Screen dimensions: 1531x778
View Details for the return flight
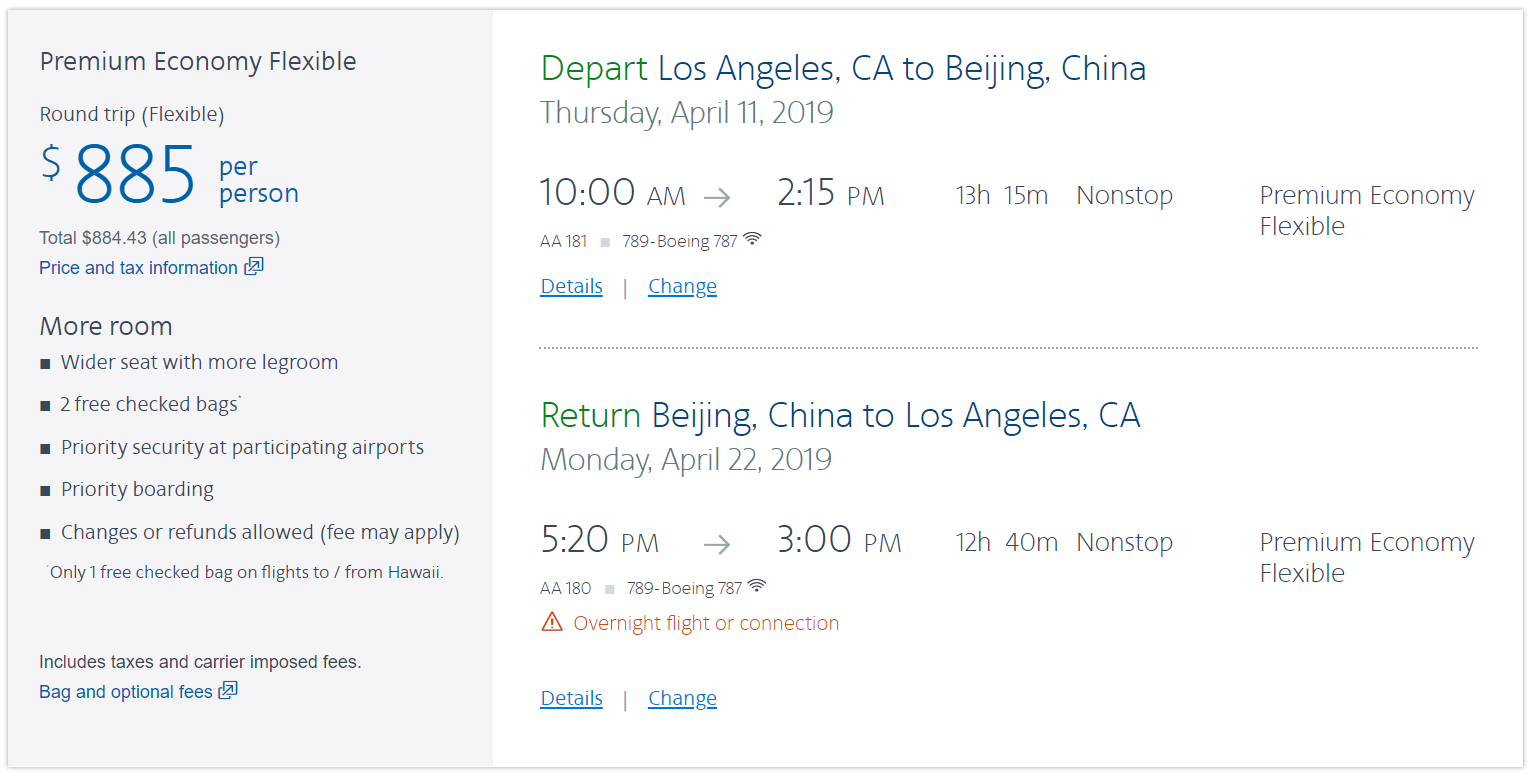point(571,699)
